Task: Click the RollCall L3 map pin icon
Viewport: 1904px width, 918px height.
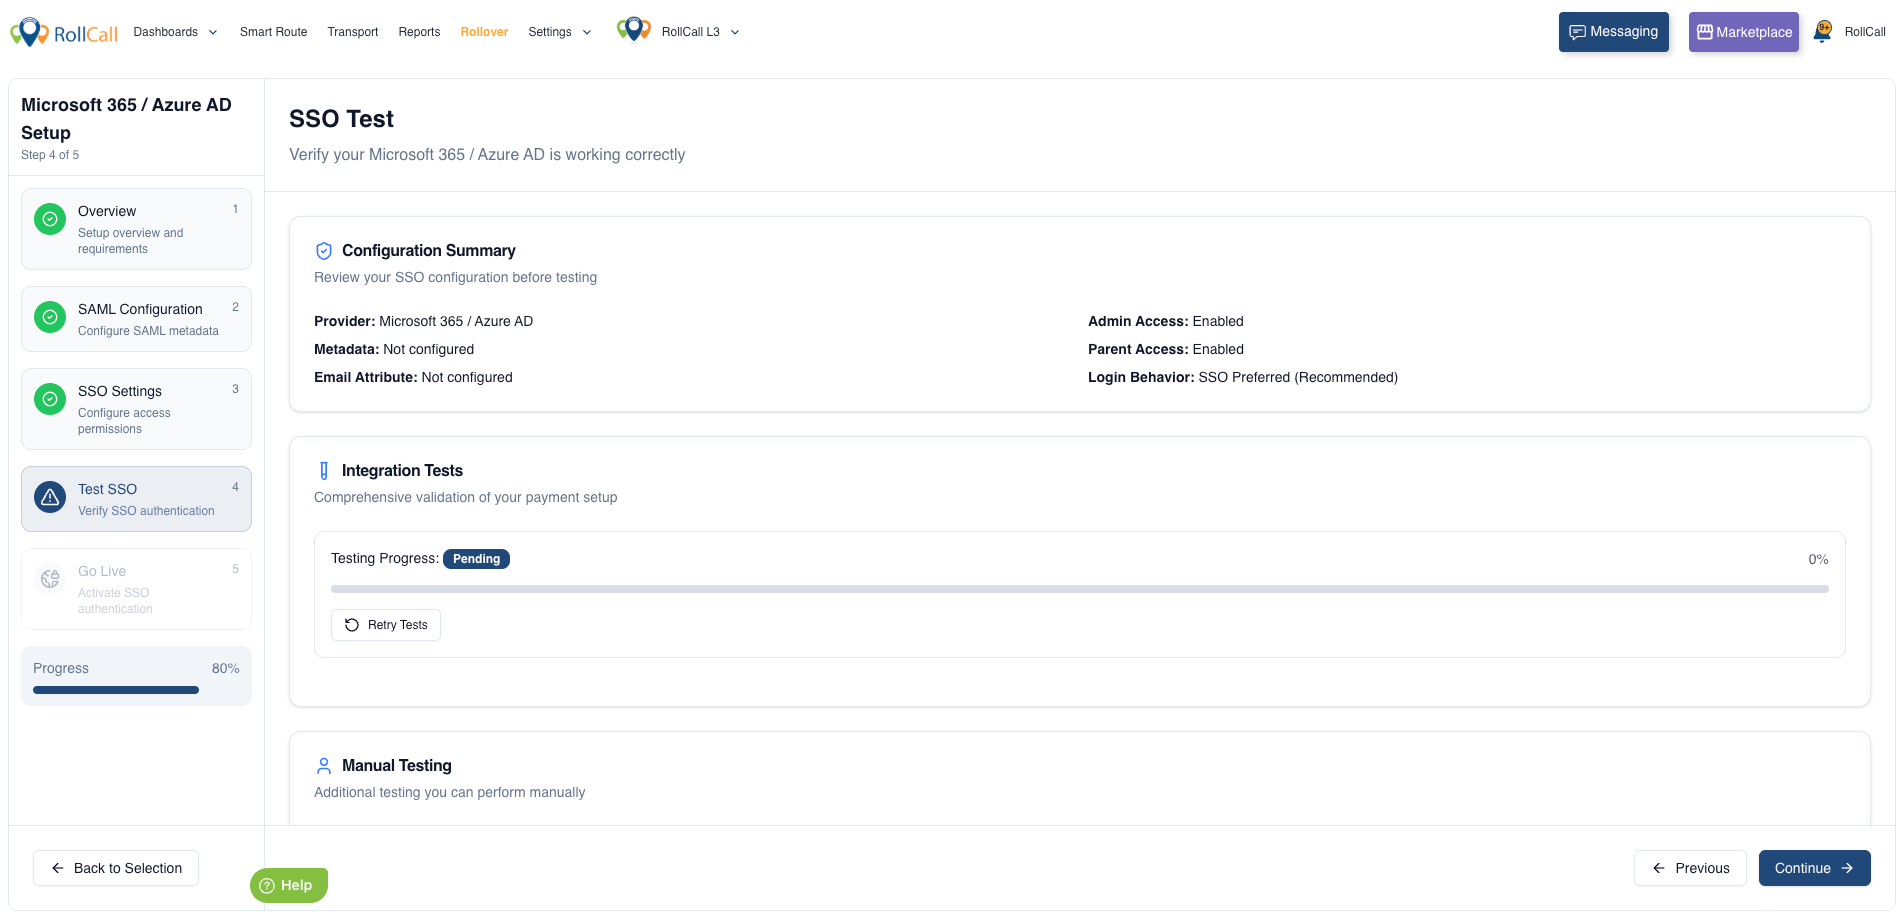Action: coord(634,31)
